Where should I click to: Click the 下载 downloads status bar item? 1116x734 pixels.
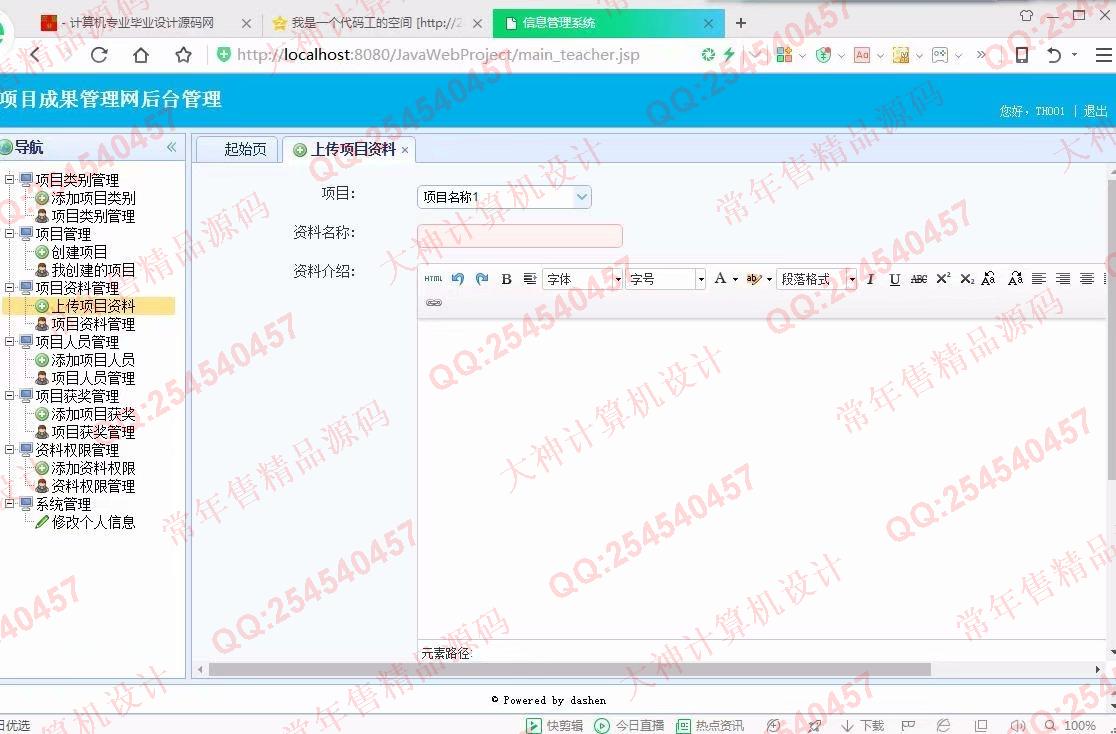coord(863,725)
